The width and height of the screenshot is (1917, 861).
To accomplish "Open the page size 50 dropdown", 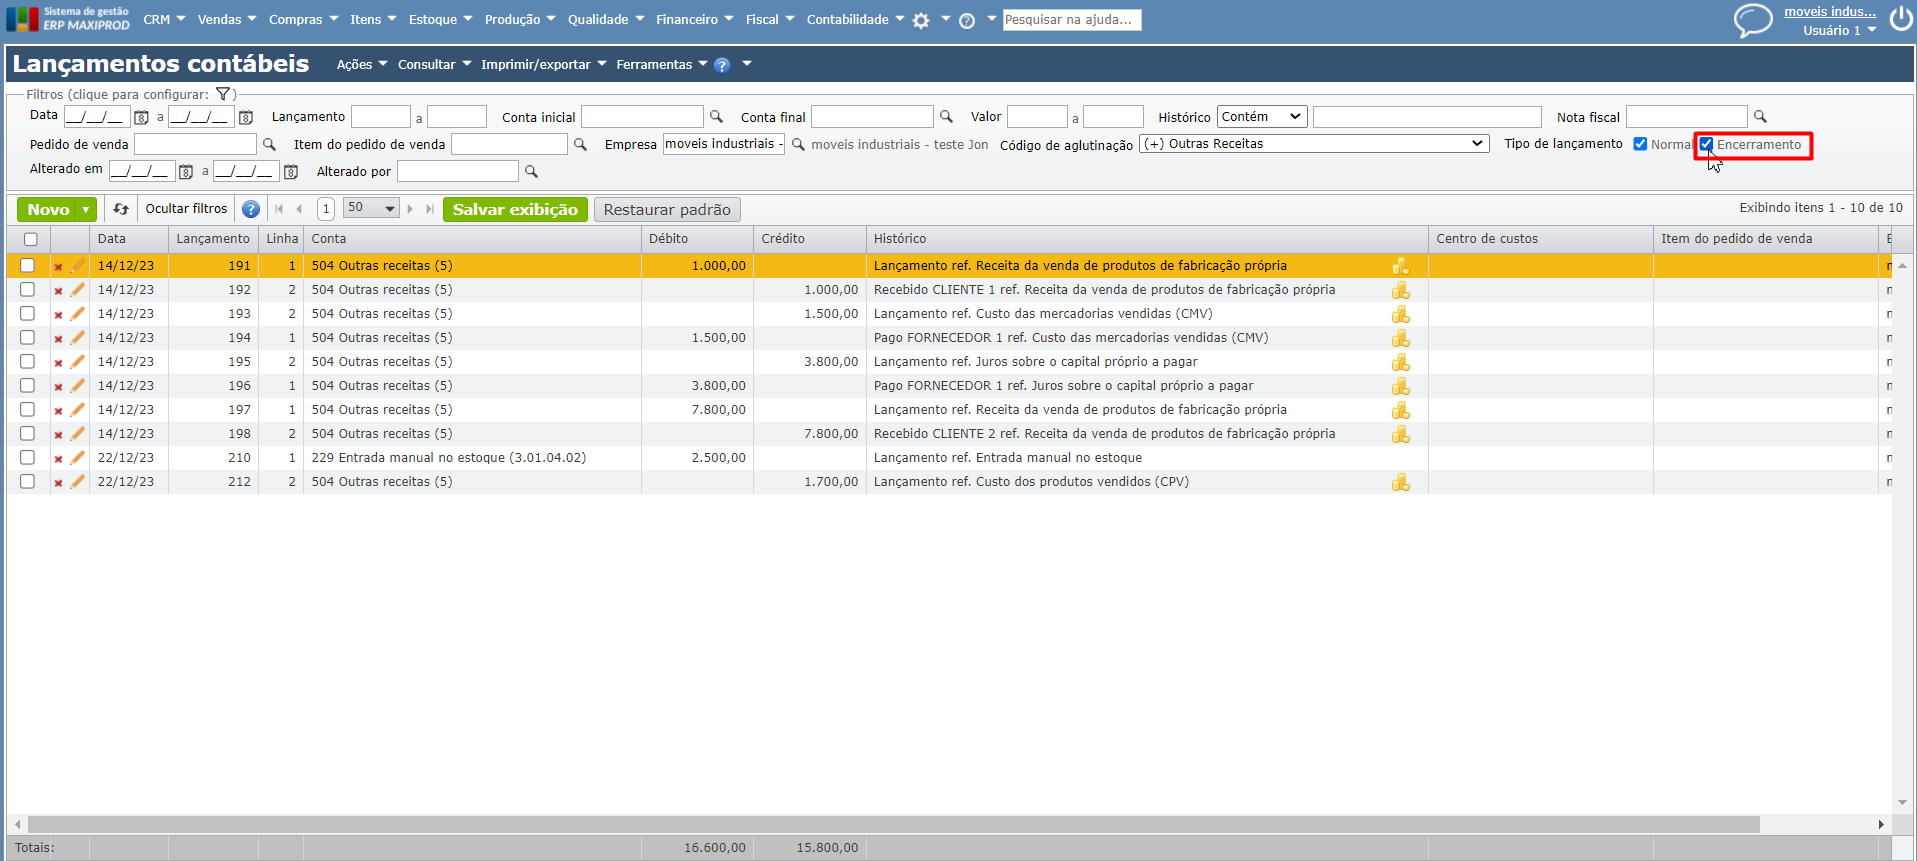I will point(371,208).
